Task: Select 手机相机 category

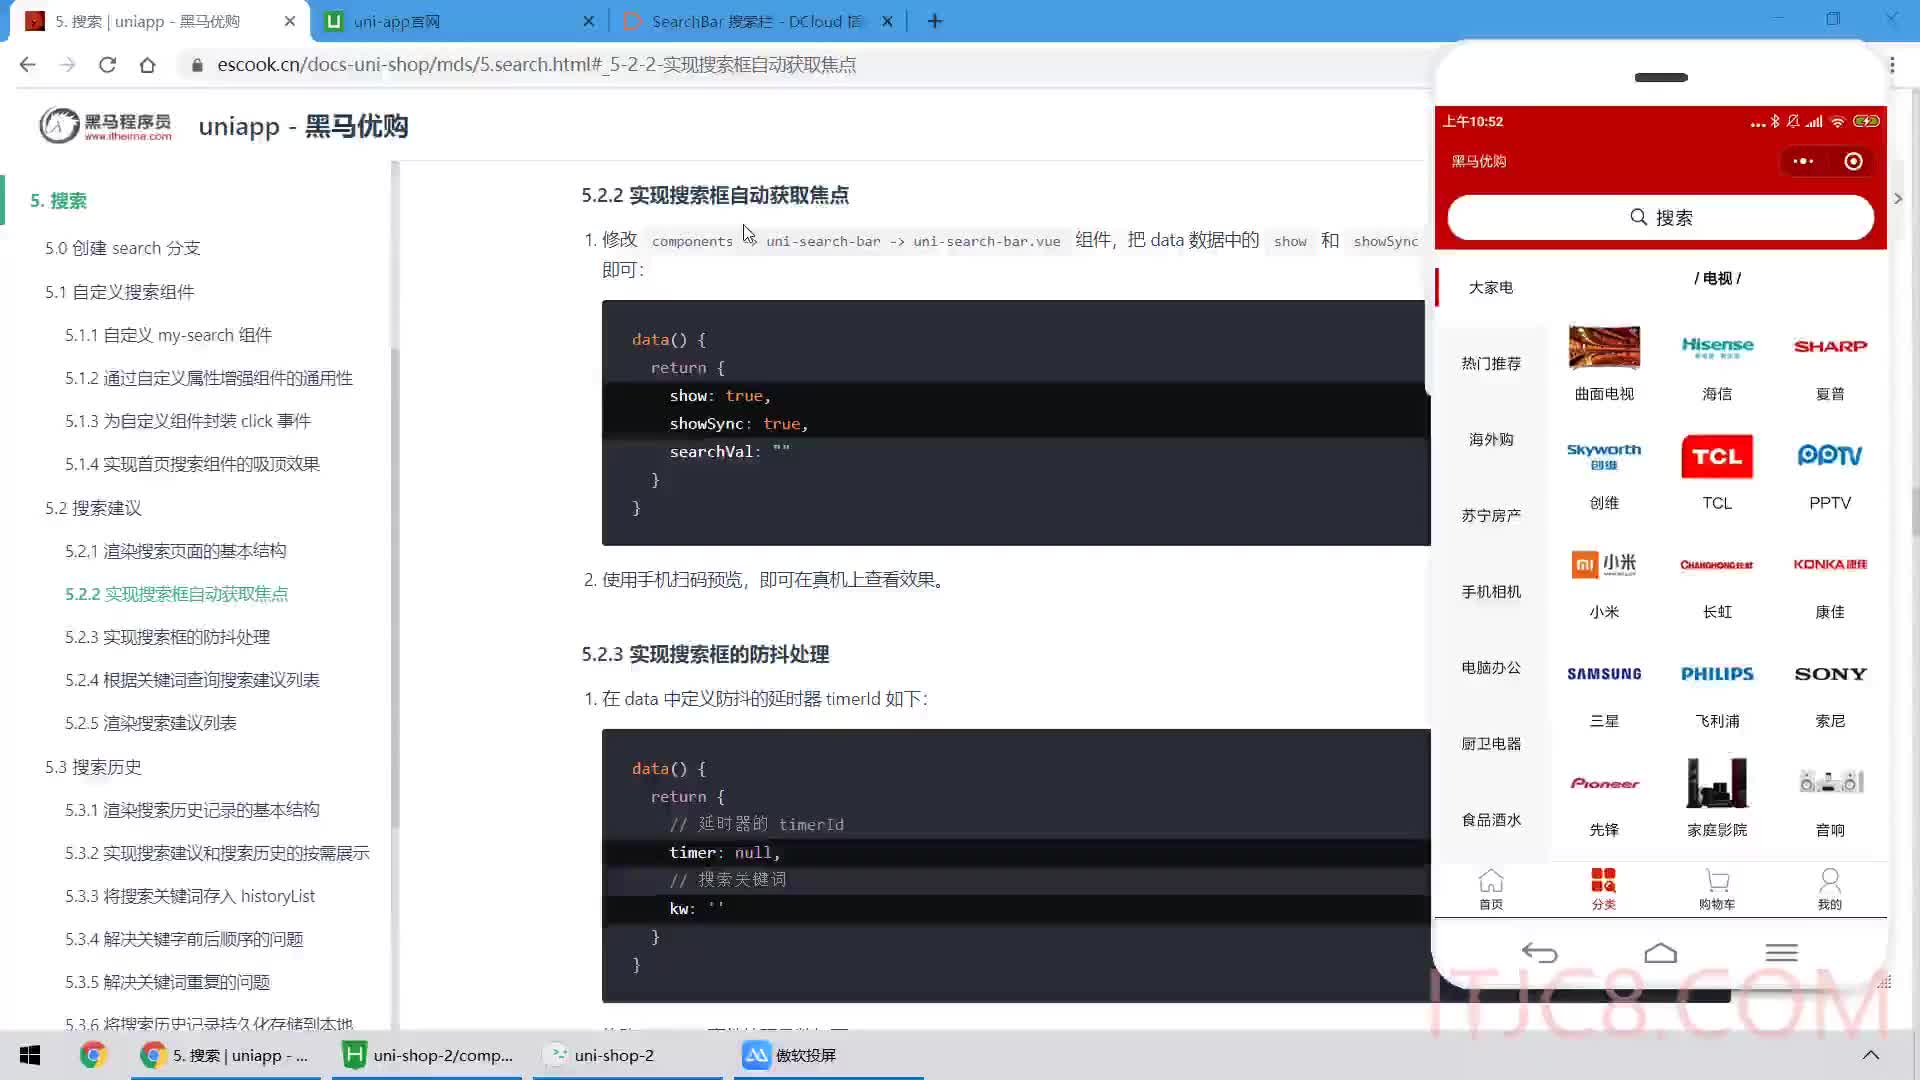Action: coord(1490,591)
